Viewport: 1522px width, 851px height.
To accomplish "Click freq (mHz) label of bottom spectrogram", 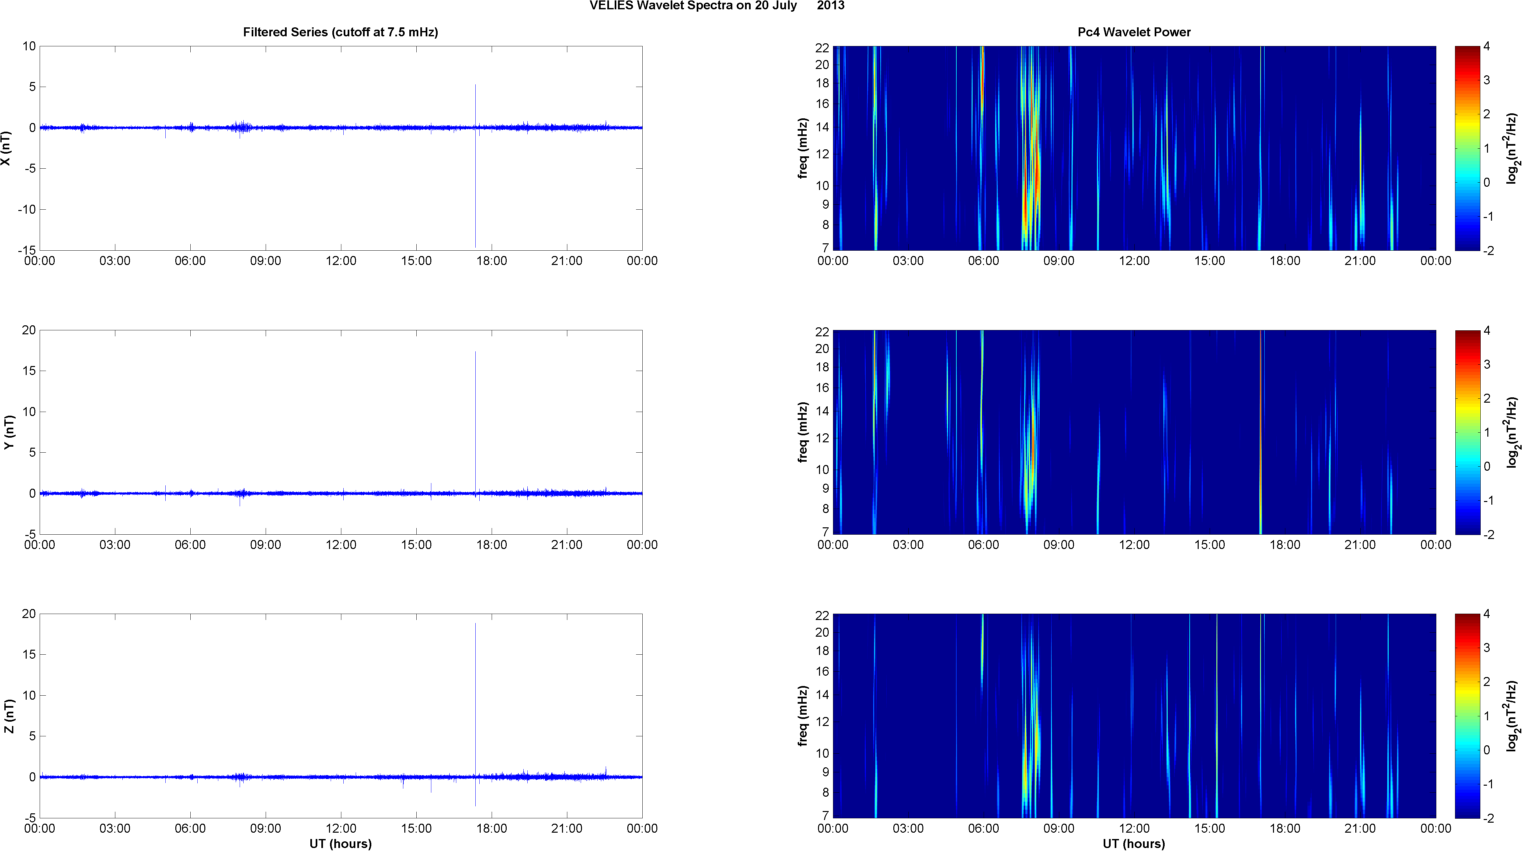I will coord(803,716).
